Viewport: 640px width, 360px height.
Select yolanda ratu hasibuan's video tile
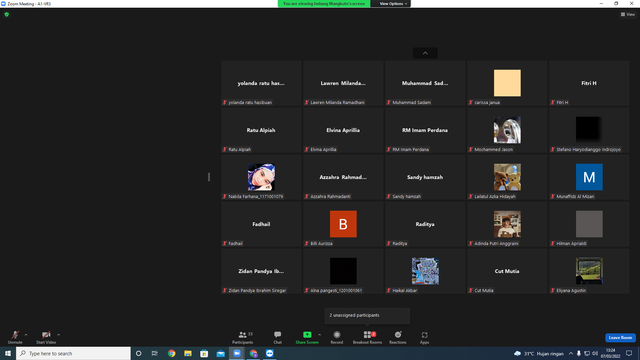click(x=261, y=83)
